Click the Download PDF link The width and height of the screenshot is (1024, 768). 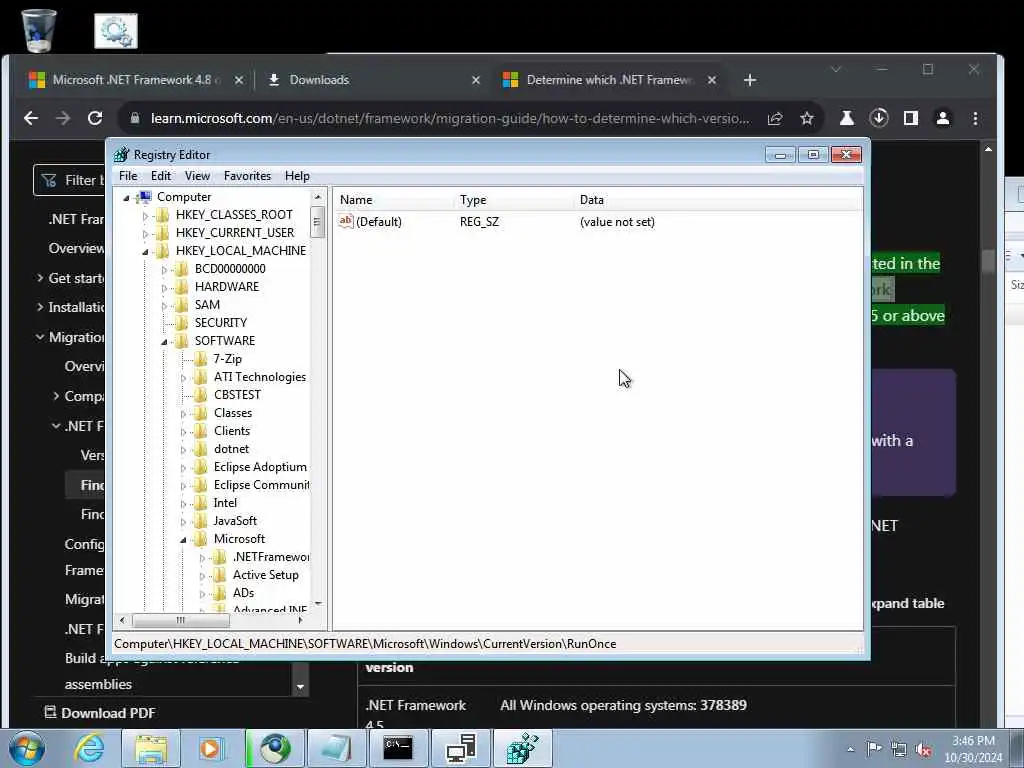pyautogui.click(x=100, y=712)
